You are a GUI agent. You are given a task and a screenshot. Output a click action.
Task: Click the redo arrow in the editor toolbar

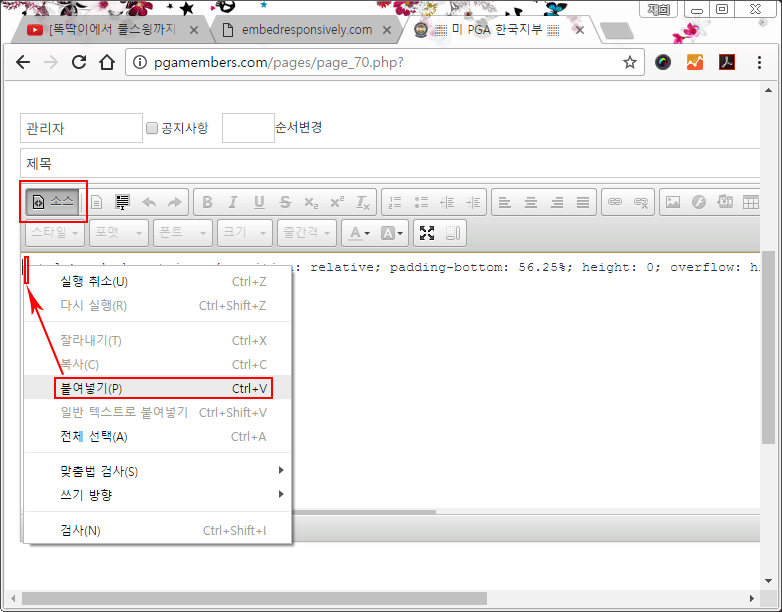point(175,202)
